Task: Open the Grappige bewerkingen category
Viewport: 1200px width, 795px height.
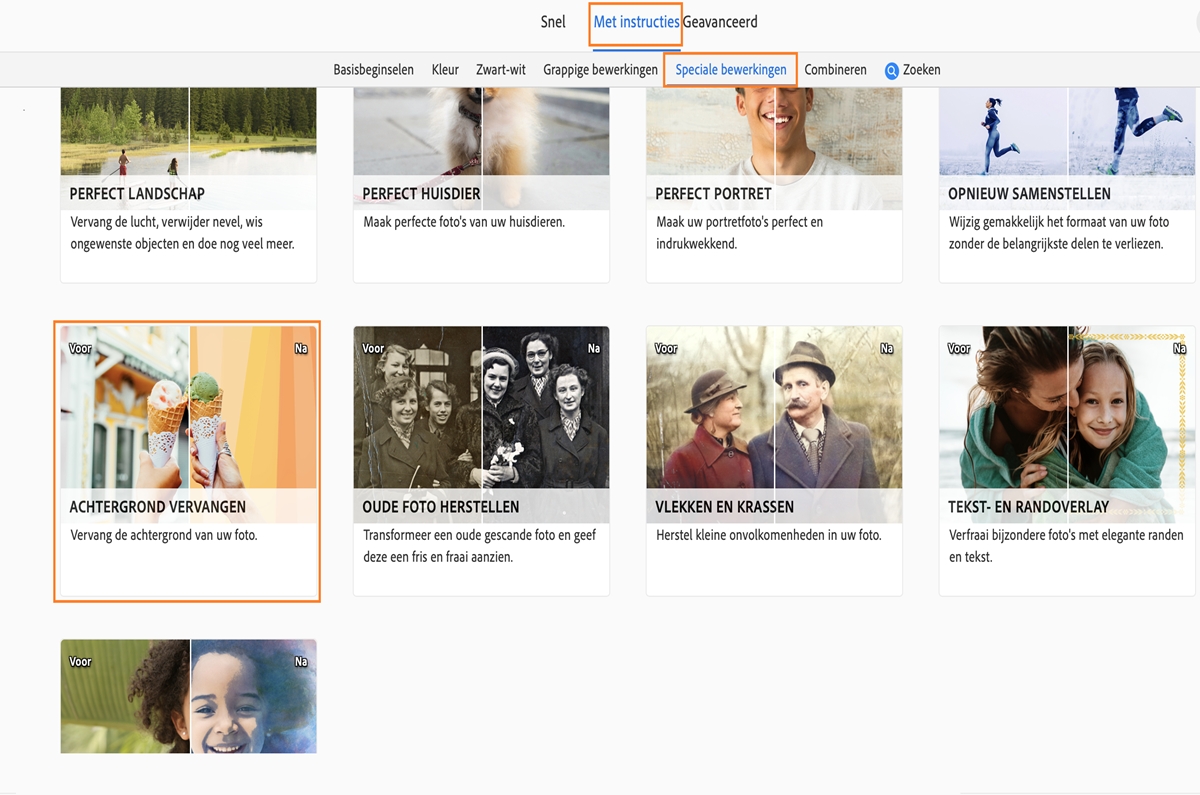Action: coord(600,69)
